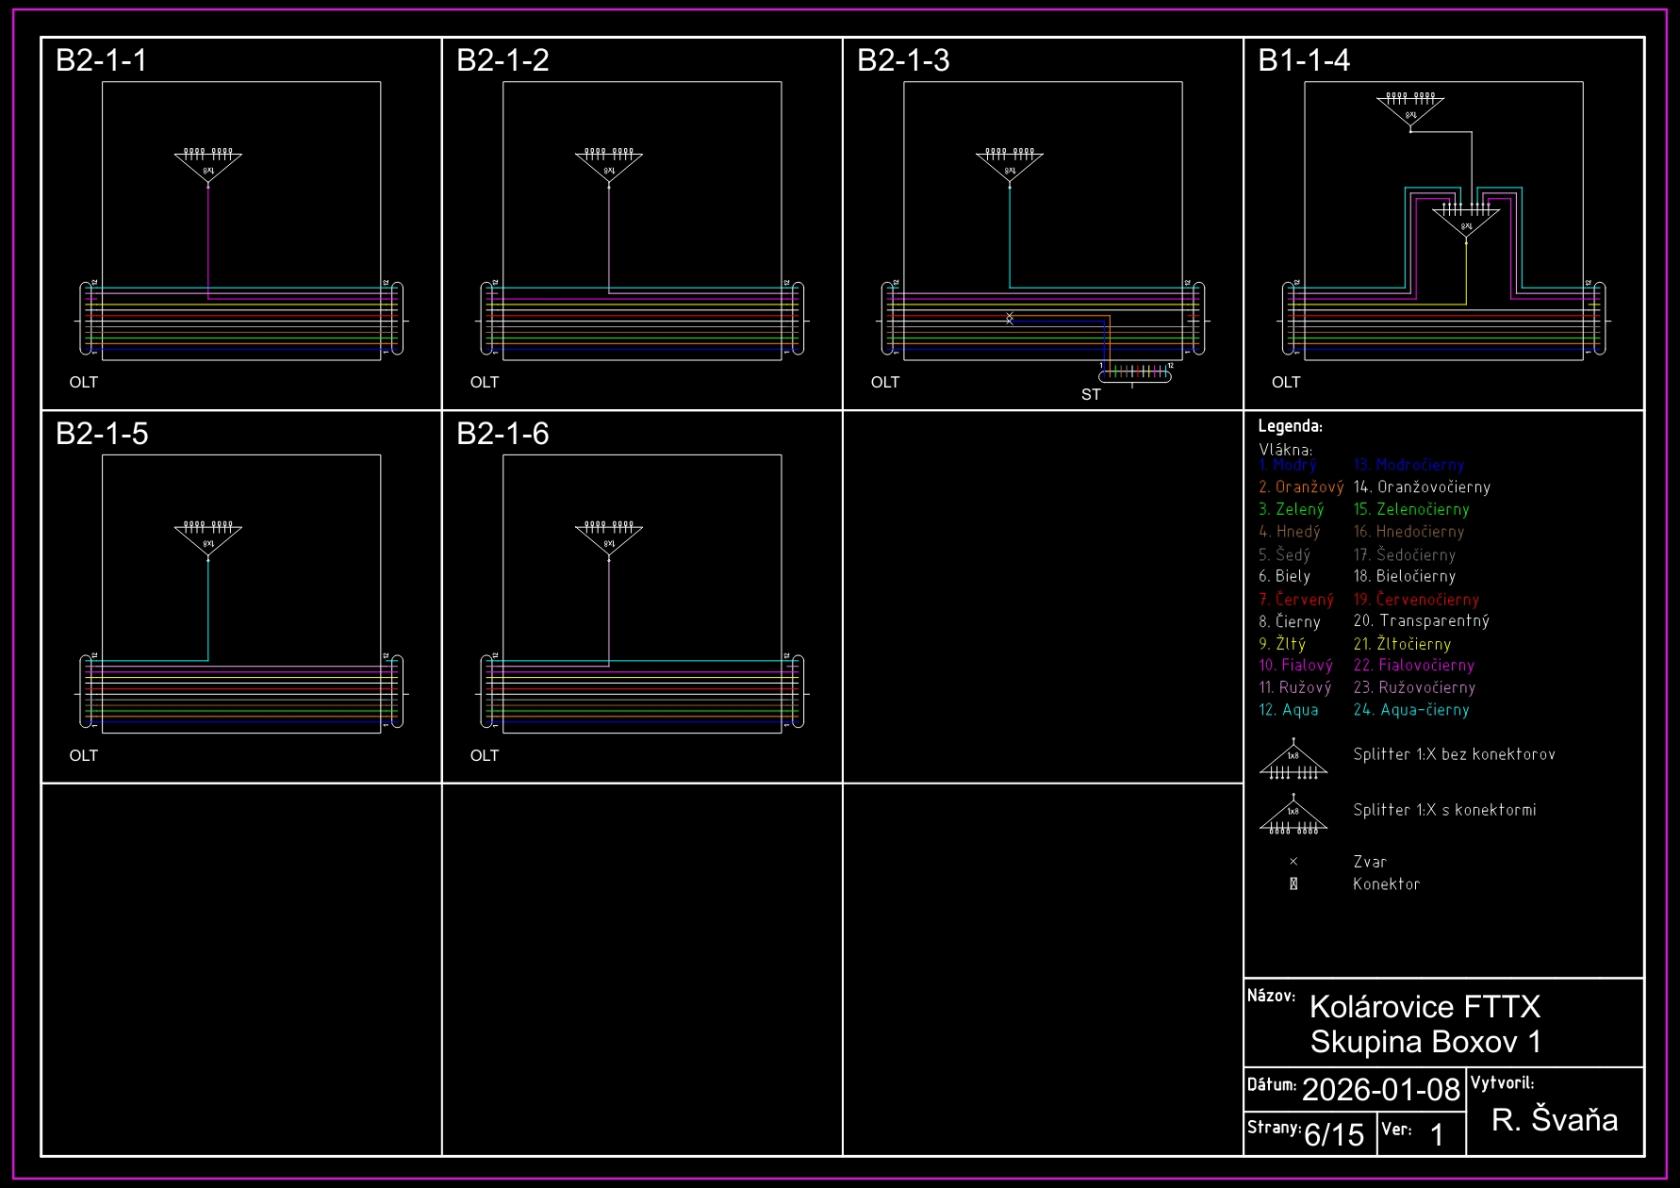
Task: Select the "12. Aqua" legend entry
Action: click(x=1288, y=710)
